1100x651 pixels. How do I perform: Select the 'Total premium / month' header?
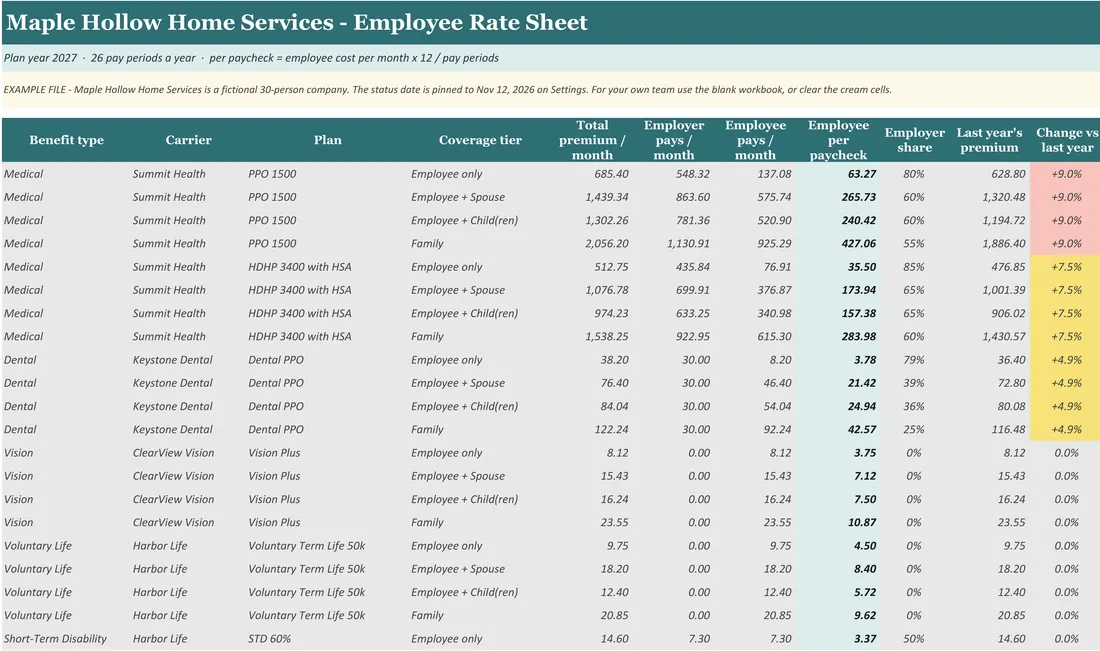pos(592,140)
